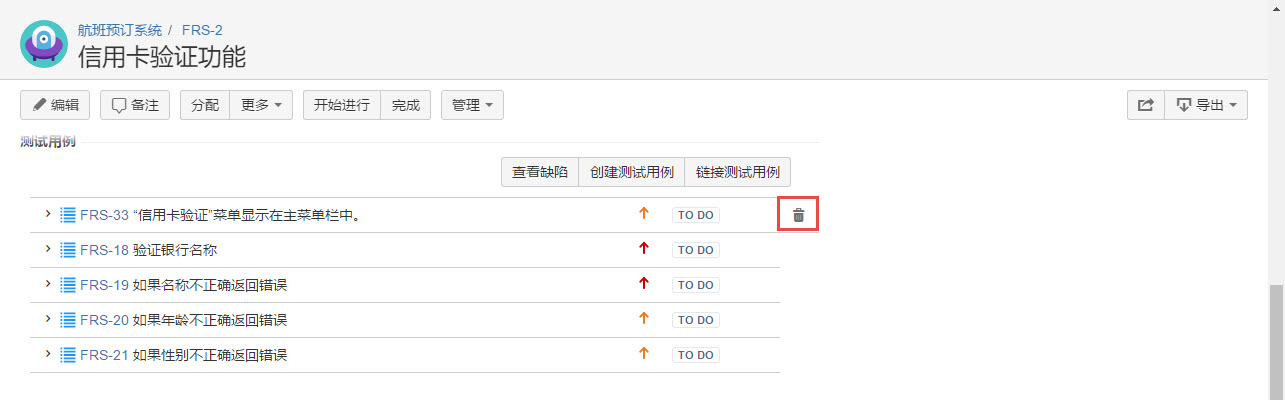This screenshot has width=1285, height=400.
Task: Click the share icon button
Action: click(1146, 105)
